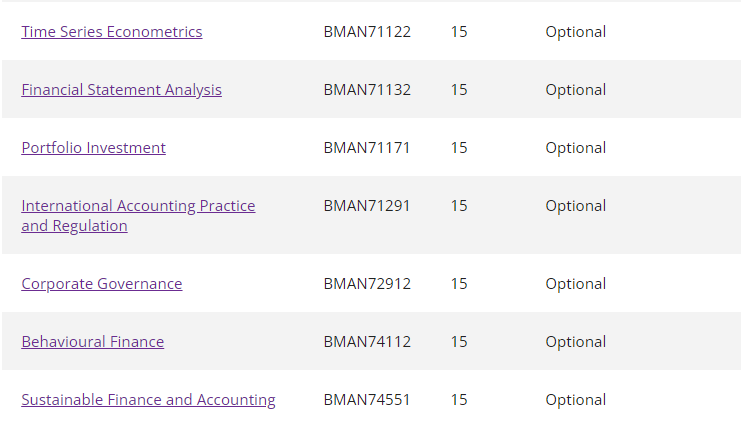743x431 pixels.
Task: Click the Optional label in Corporate Governance row
Action: pos(576,284)
